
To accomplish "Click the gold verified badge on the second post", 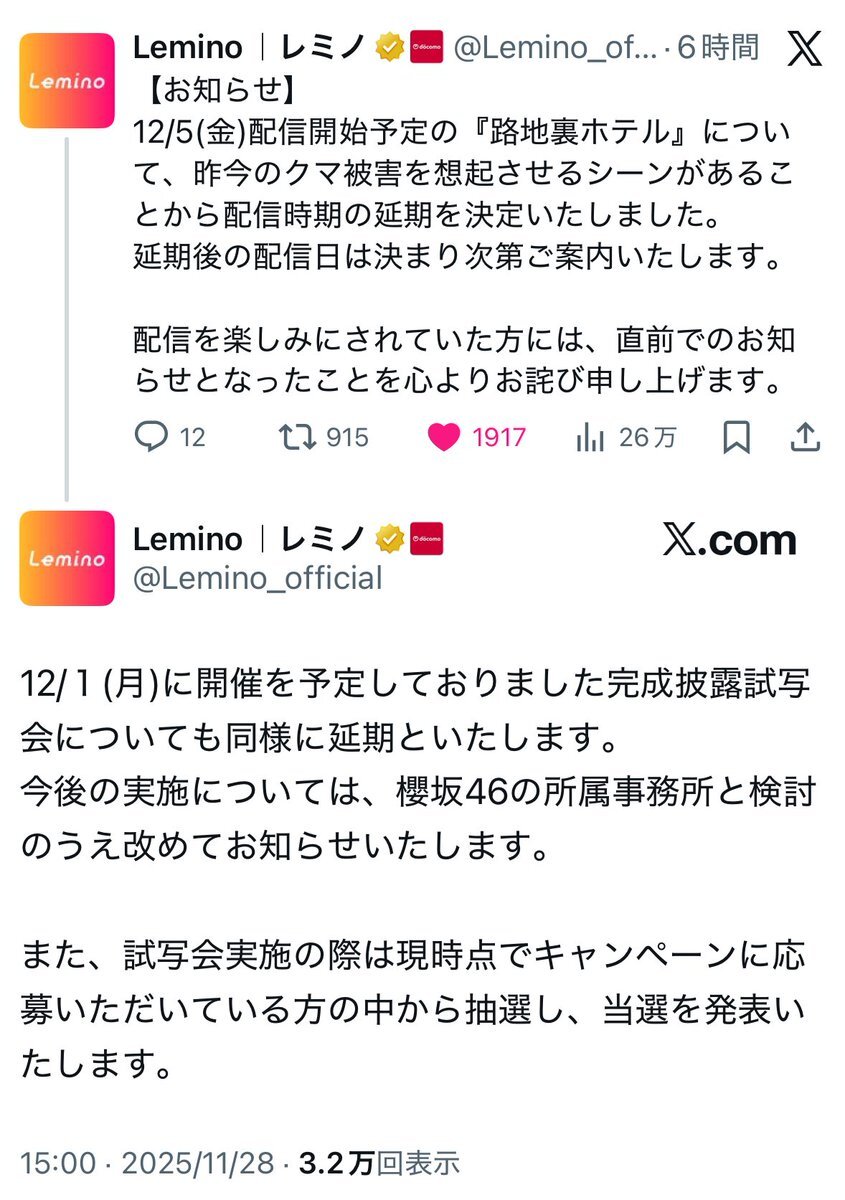I will tap(389, 540).
